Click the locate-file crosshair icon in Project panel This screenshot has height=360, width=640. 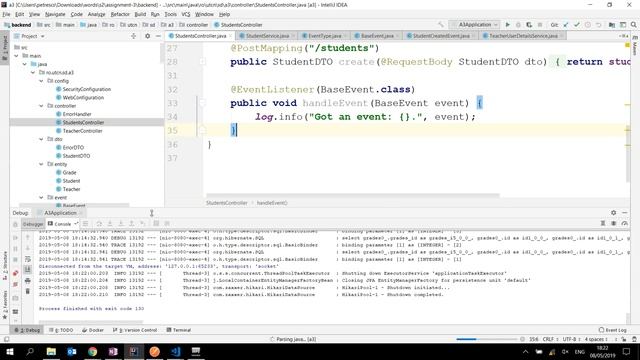pos(133,36)
